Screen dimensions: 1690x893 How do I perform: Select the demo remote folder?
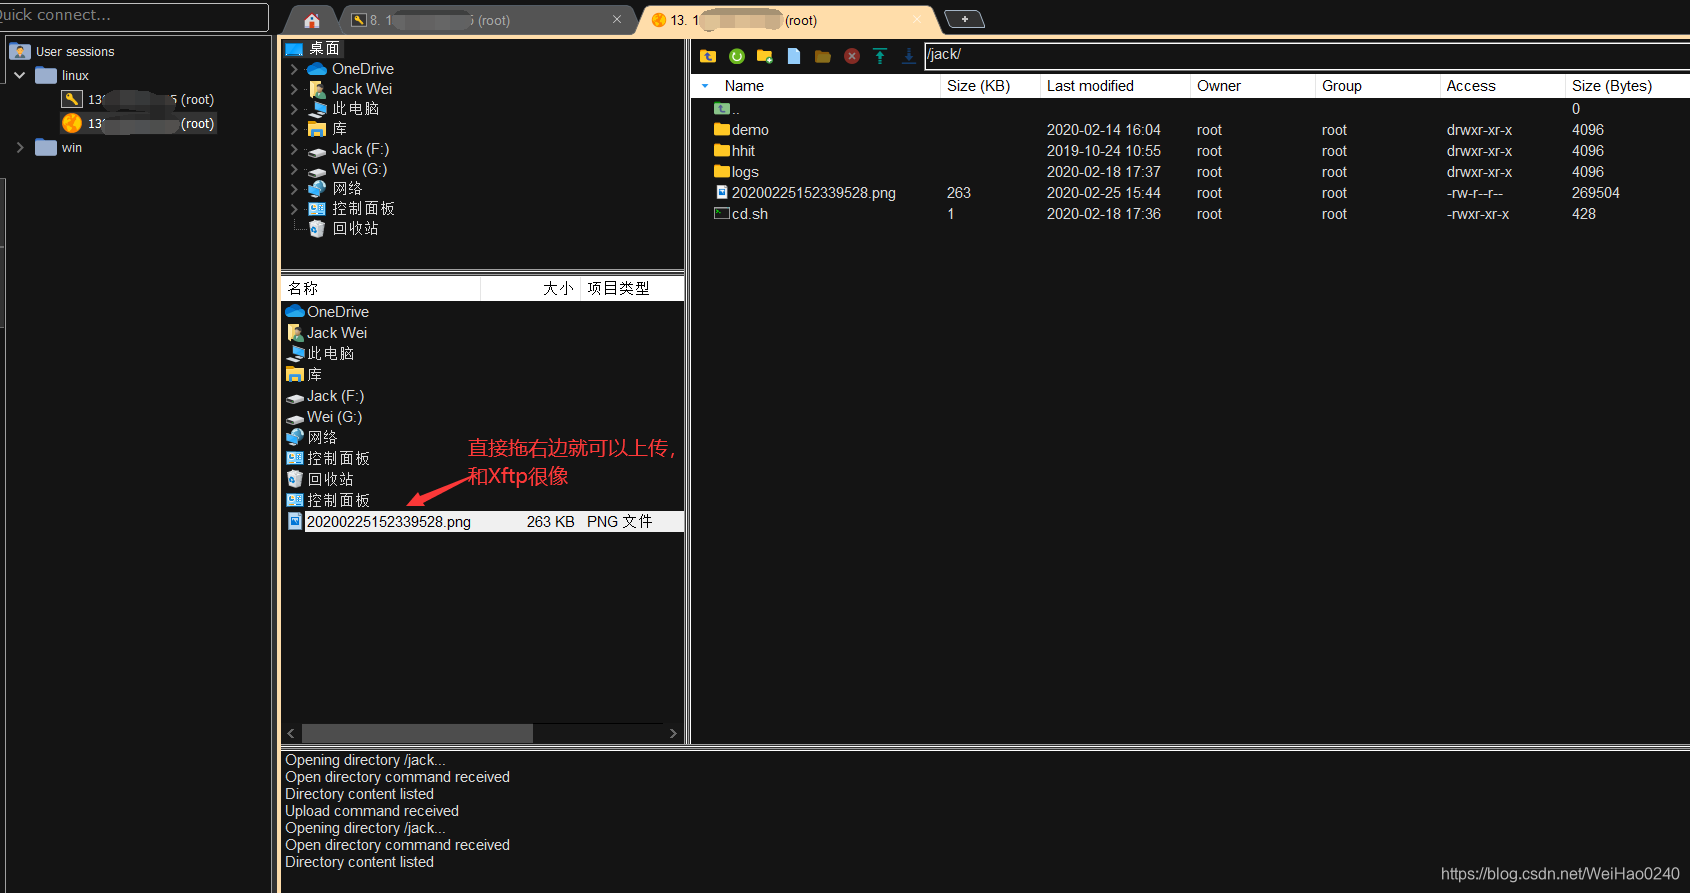[741, 130]
